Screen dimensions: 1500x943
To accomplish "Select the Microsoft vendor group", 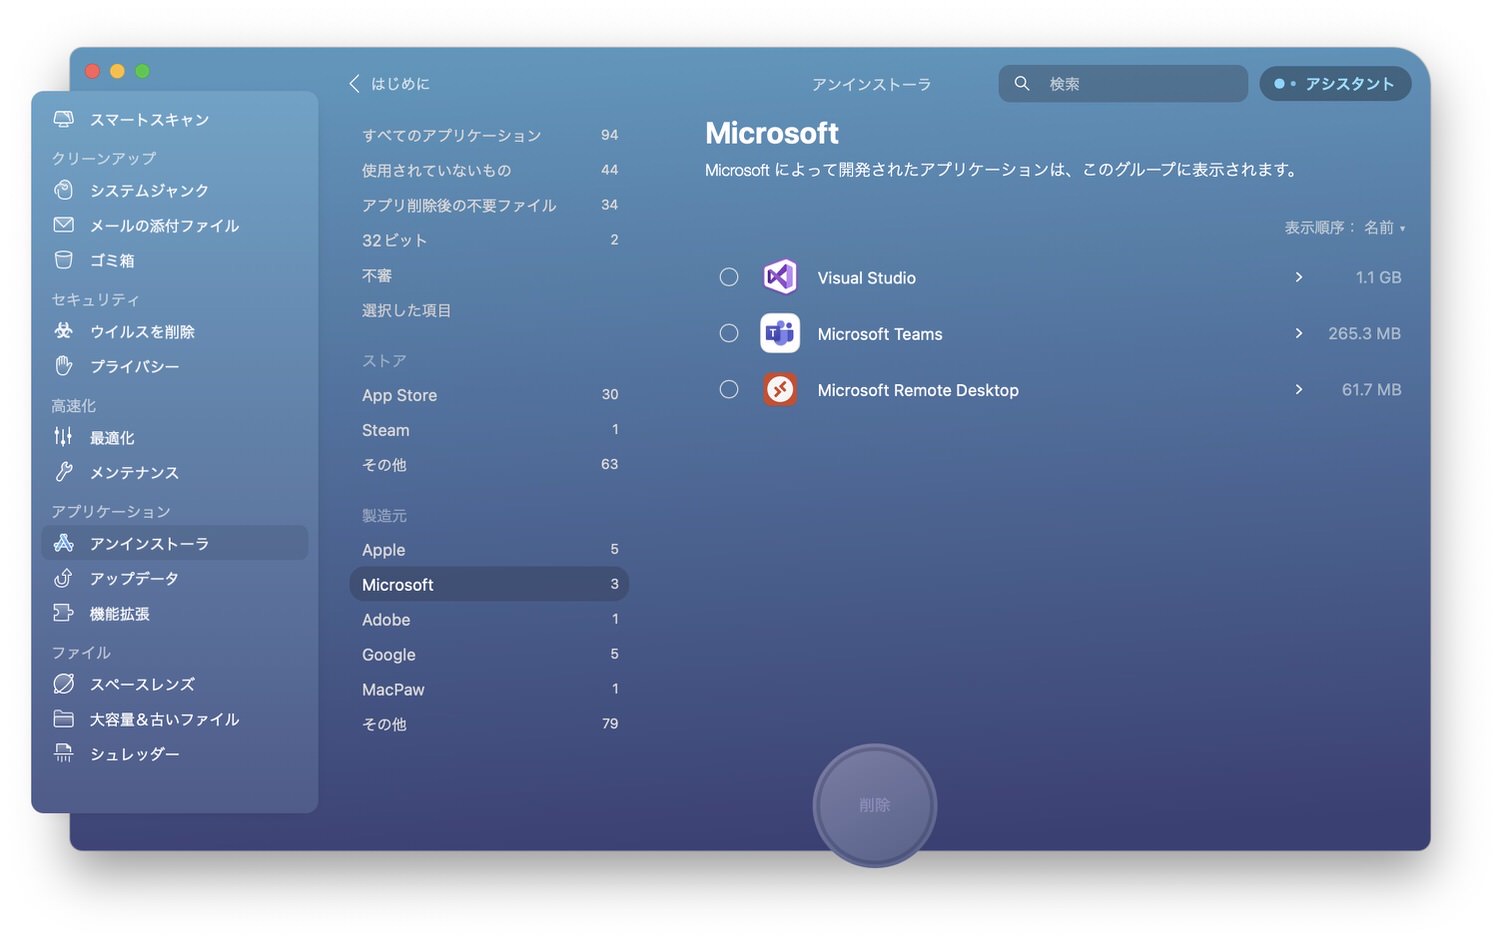I will pos(489,584).
